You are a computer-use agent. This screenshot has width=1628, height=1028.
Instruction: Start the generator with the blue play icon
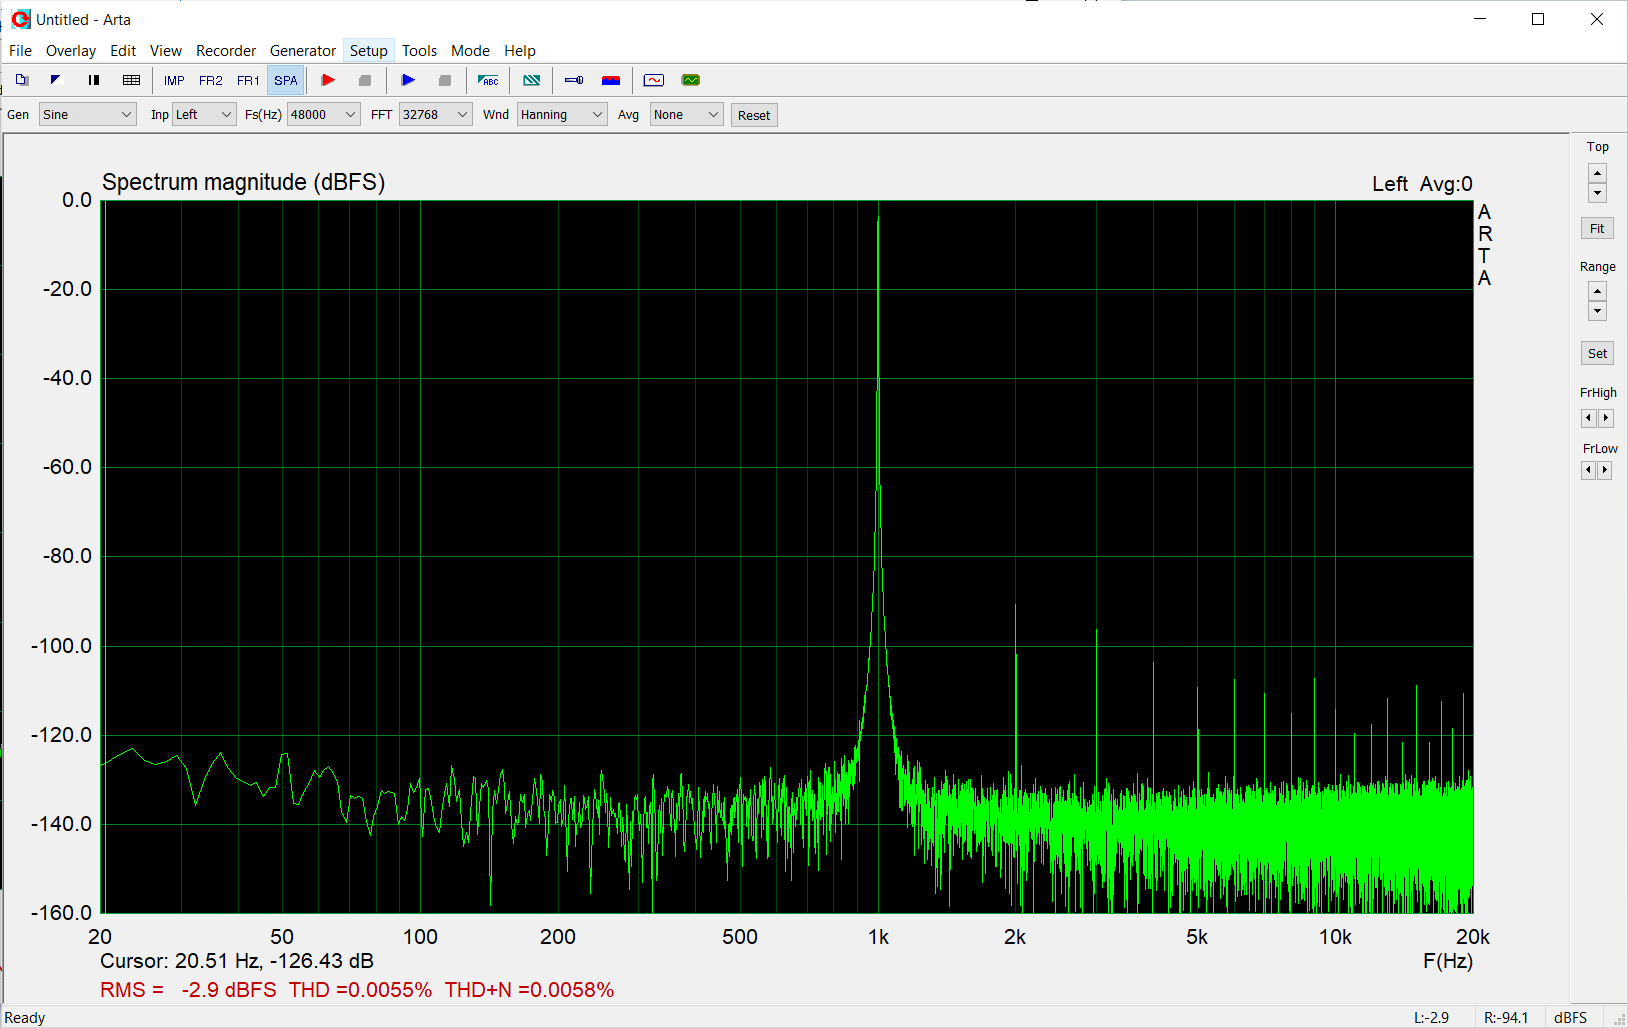click(408, 80)
